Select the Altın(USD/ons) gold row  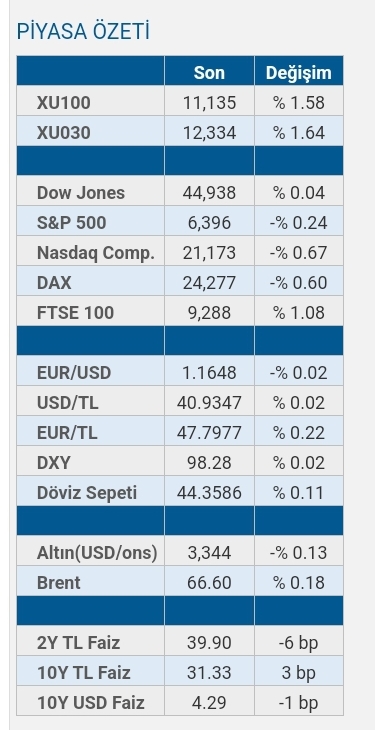180,553
